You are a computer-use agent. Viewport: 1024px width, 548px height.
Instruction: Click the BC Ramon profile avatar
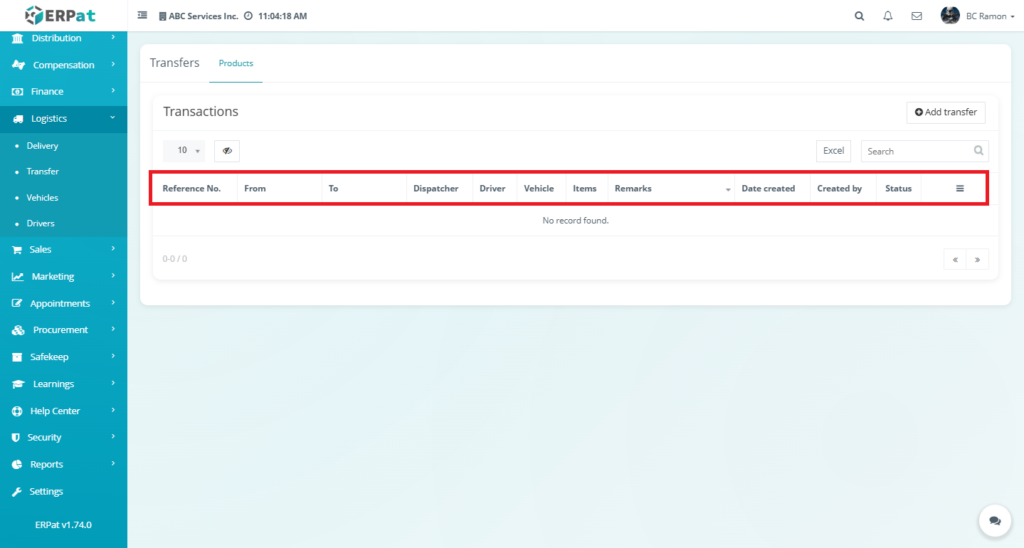click(x=950, y=16)
